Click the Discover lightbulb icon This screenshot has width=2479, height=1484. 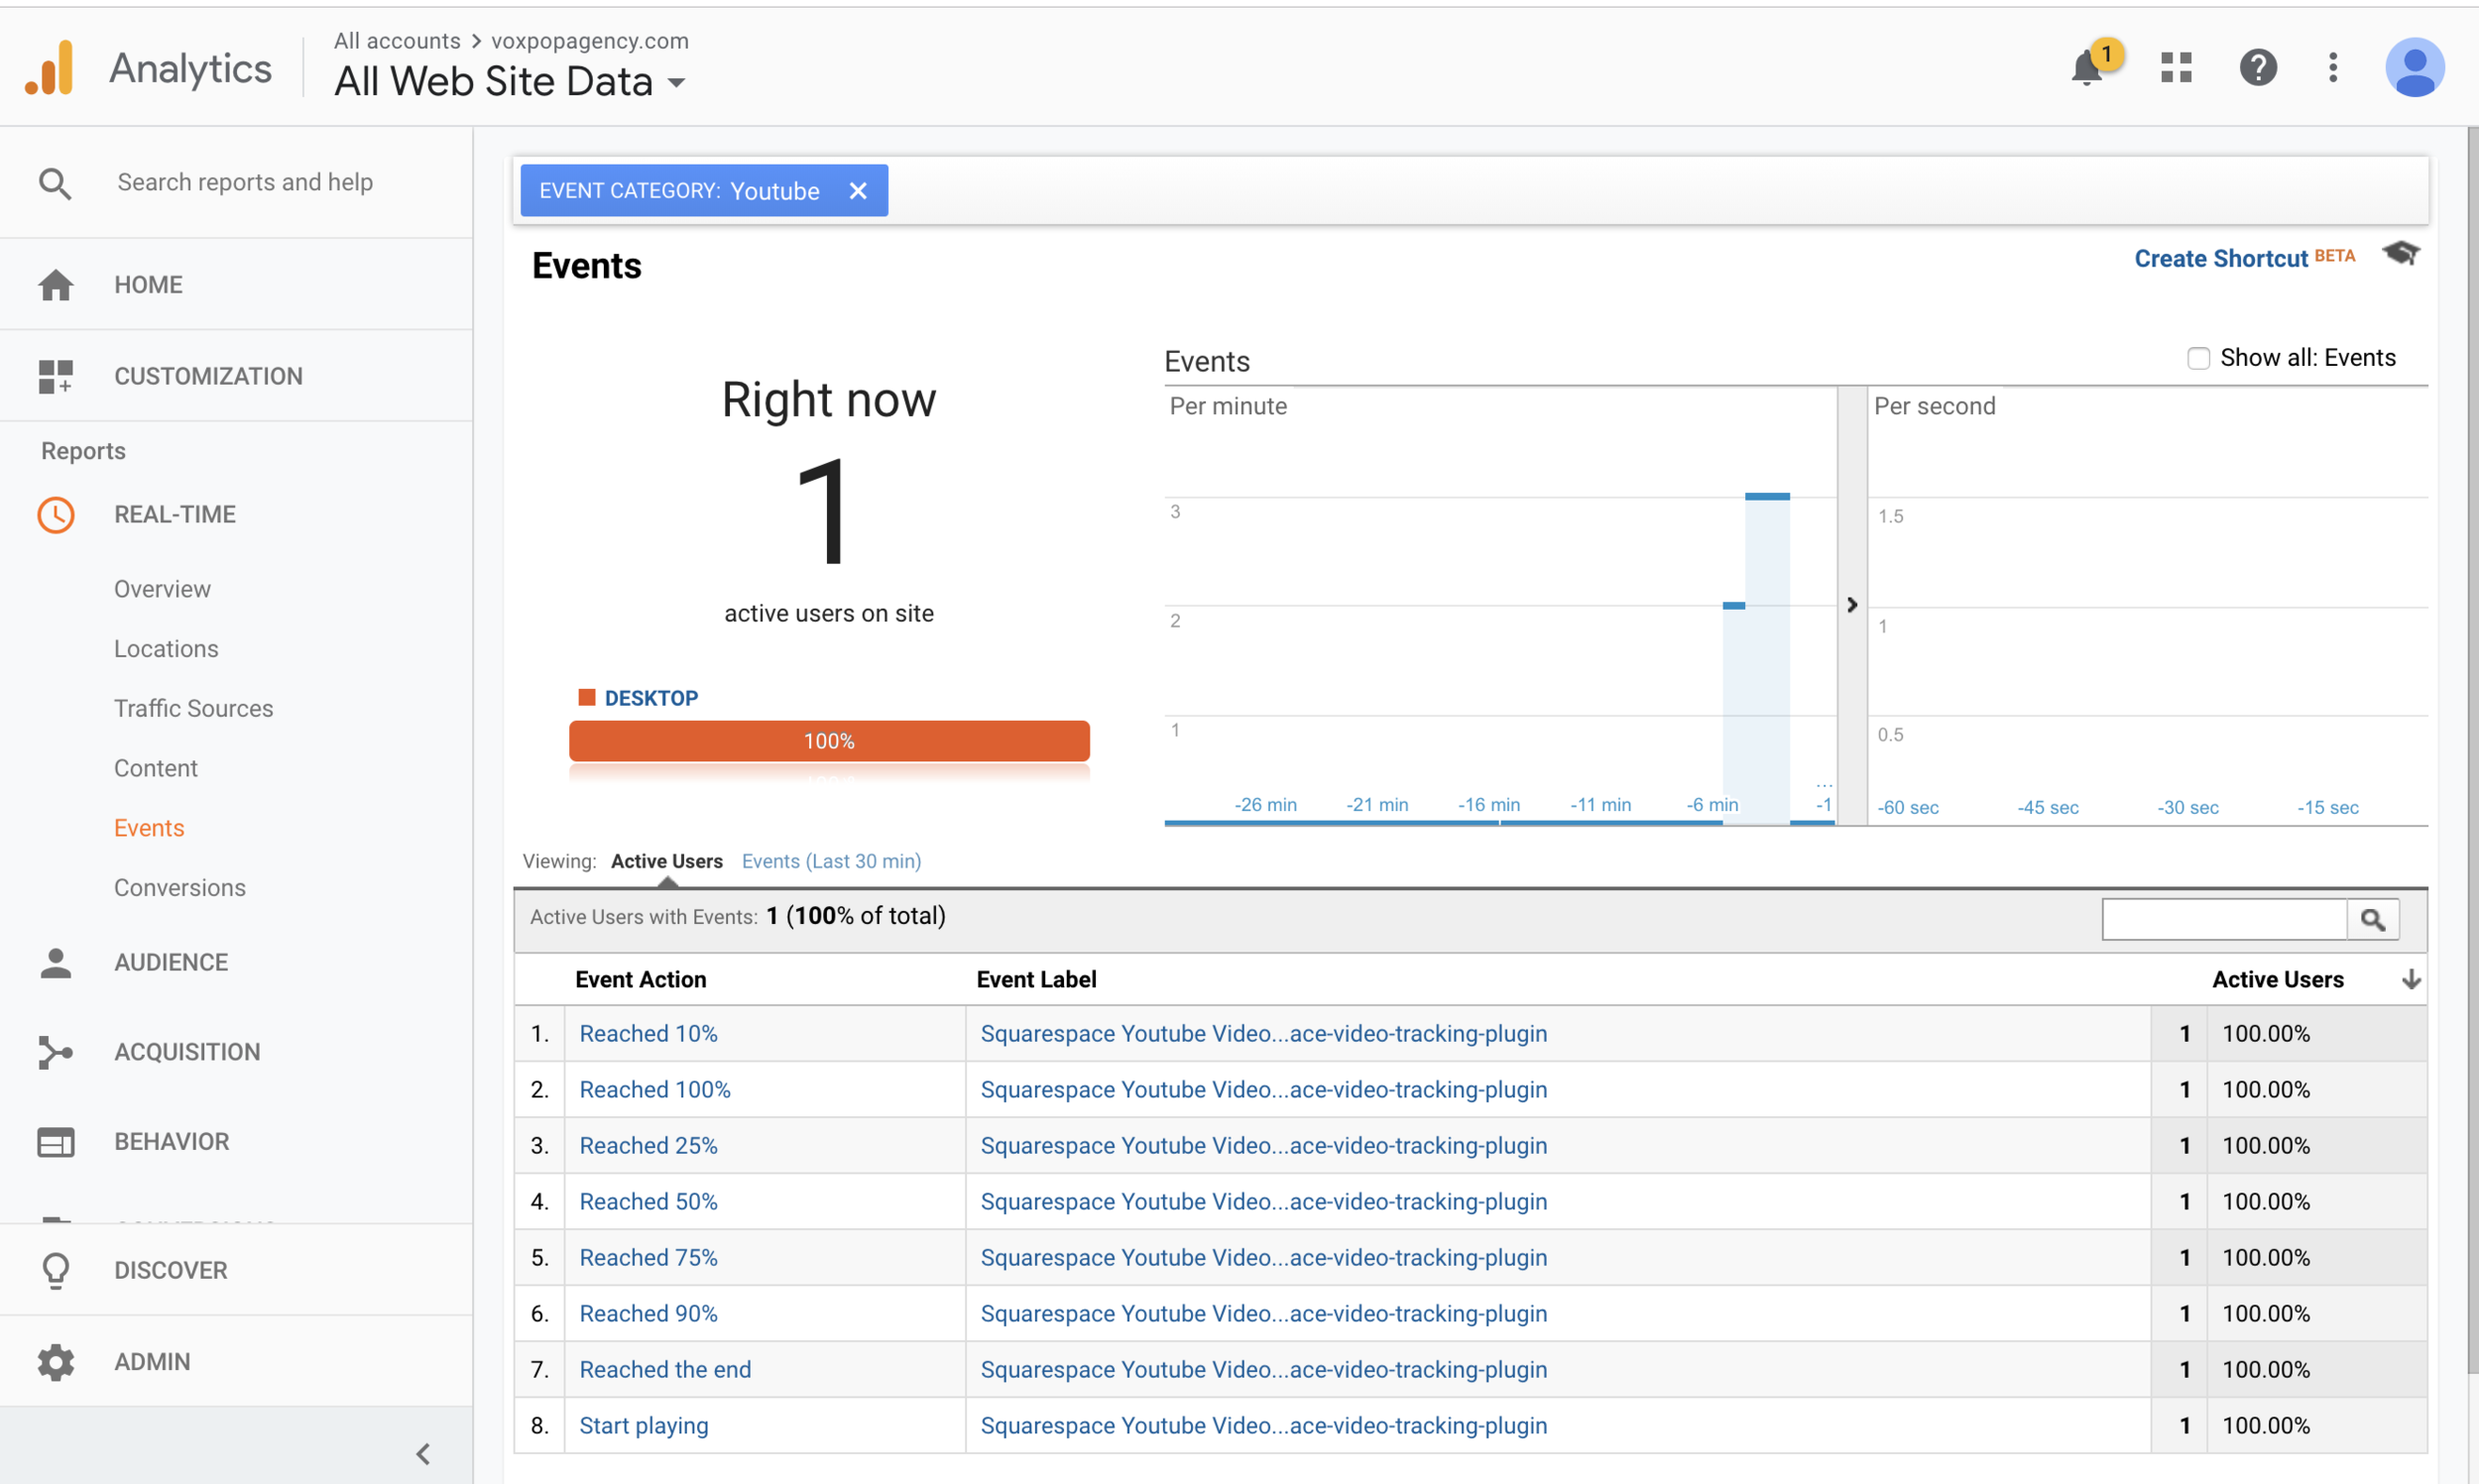pos(56,1270)
